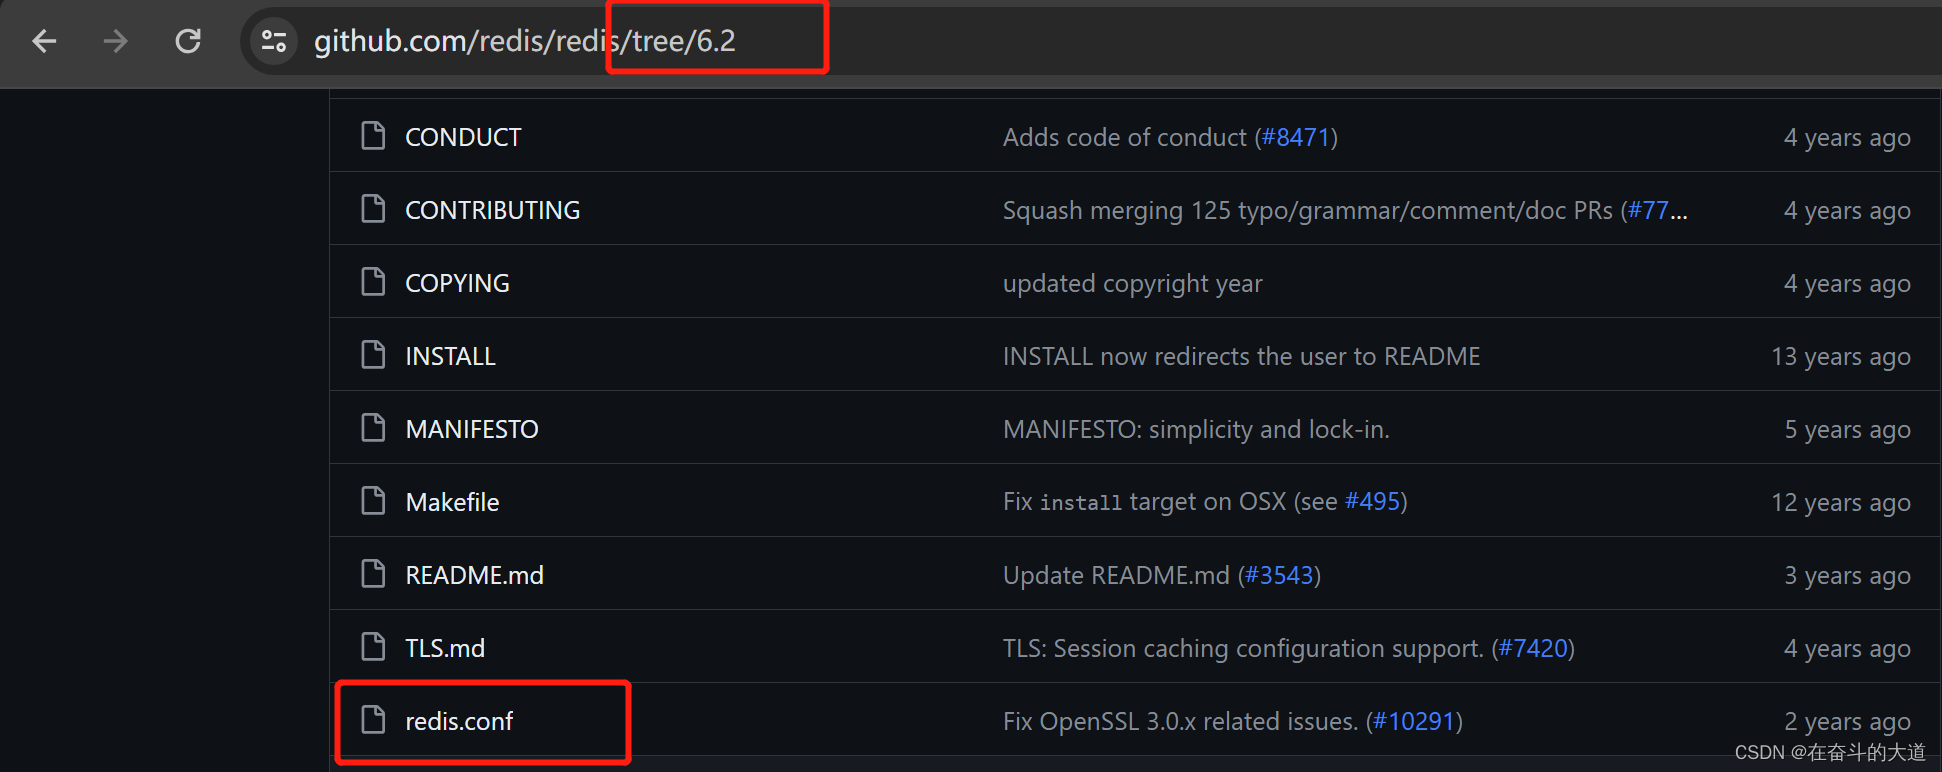The image size is (1942, 772).
Task: Click the file icon next to README.md
Action: 373,574
